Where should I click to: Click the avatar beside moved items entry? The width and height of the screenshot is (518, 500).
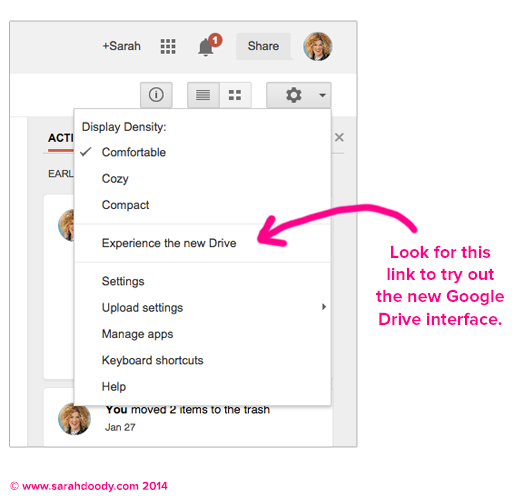tap(74, 419)
